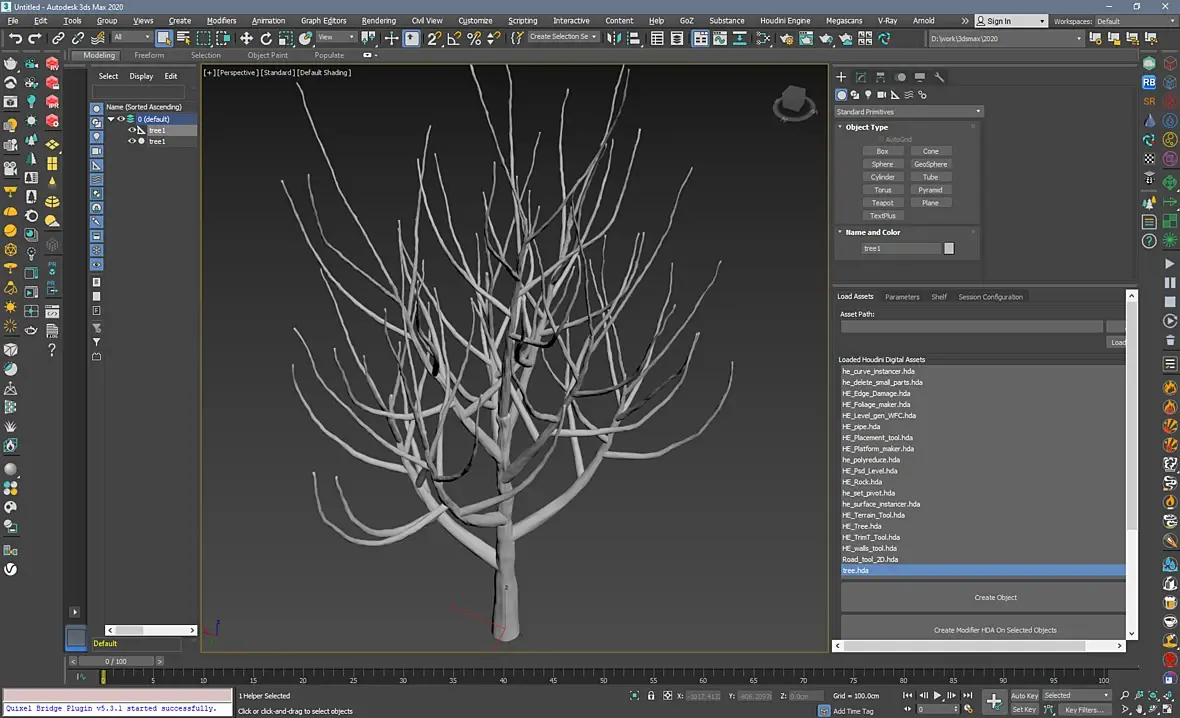Hide the 0 (default) layer via eye icon
The width and height of the screenshot is (1180, 718).
pyautogui.click(x=121, y=119)
